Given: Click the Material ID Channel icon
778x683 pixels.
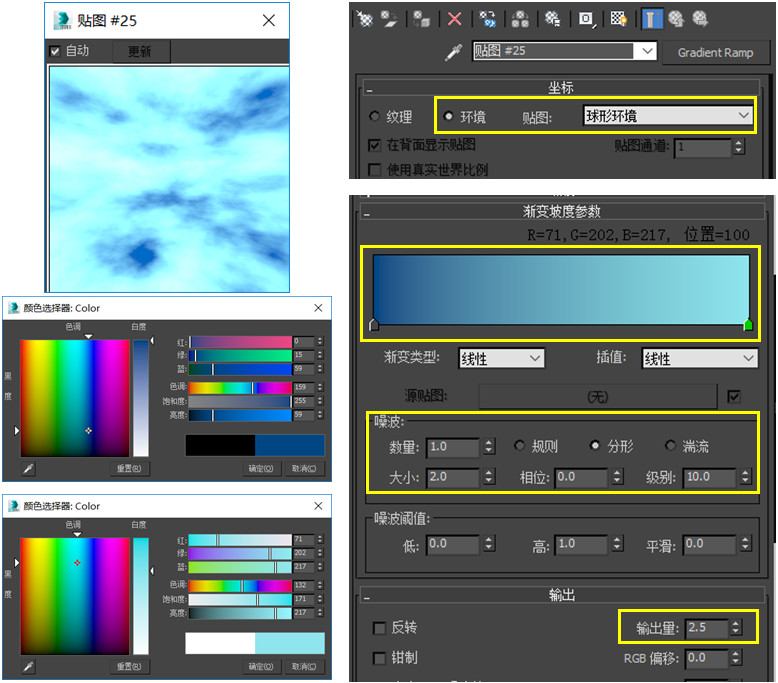Looking at the screenshot, I should [x=586, y=19].
